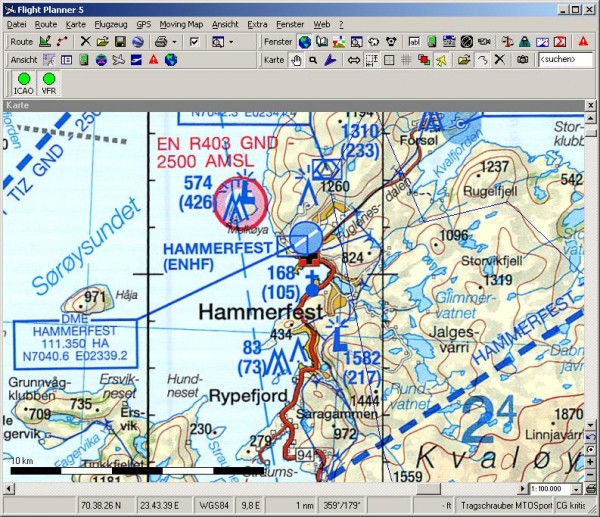Open the text label 'ab' window icon
The height and width of the screenshot is (517, 600).
[x=414, y=41]
